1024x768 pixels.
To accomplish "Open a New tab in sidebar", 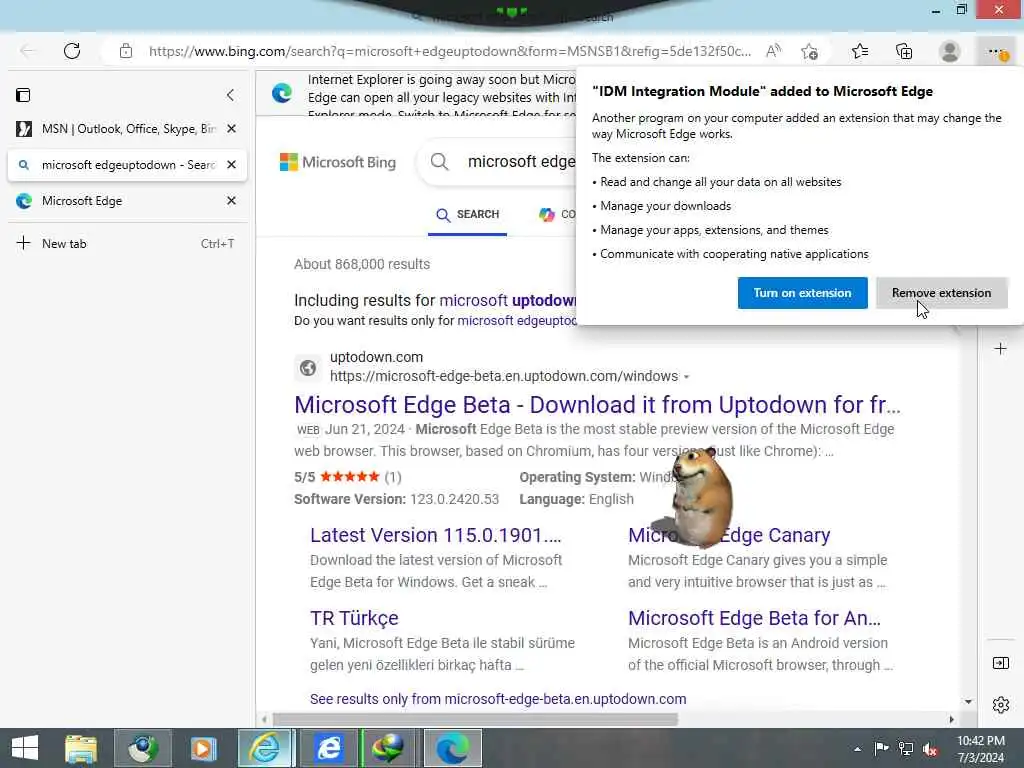I will (x=125, y=244).
